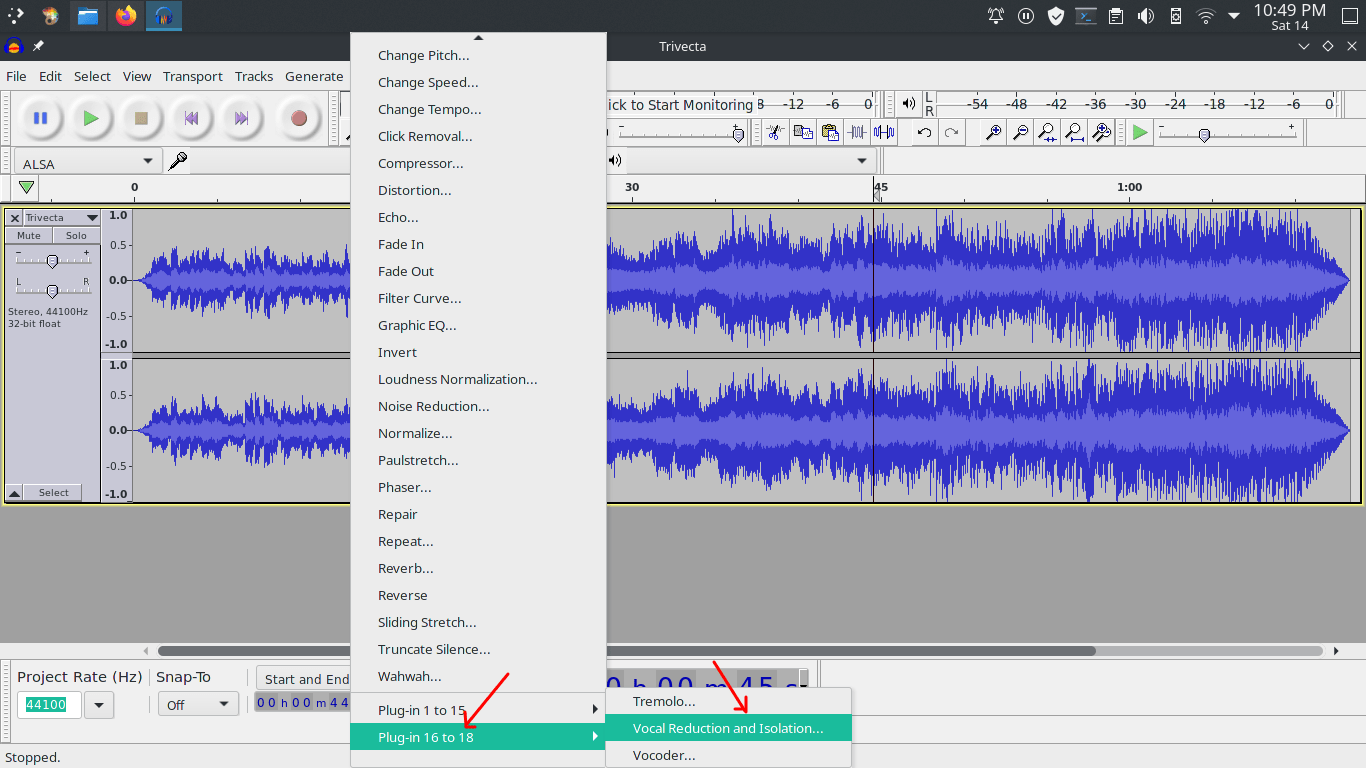Click the Select button under track panel

tap(53, 493)
